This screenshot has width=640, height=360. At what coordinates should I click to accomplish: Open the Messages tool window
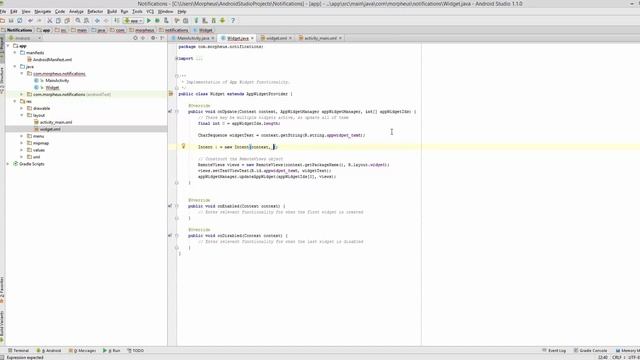coord(82,350)
